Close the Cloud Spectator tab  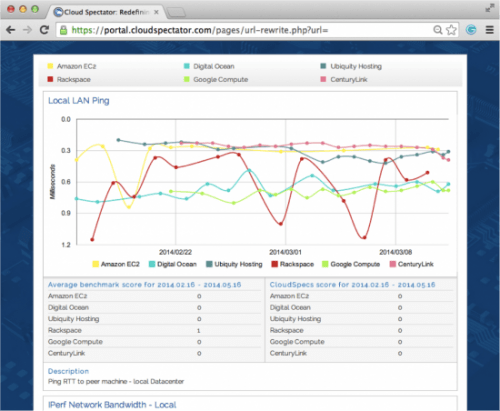(x=156, y=12)
